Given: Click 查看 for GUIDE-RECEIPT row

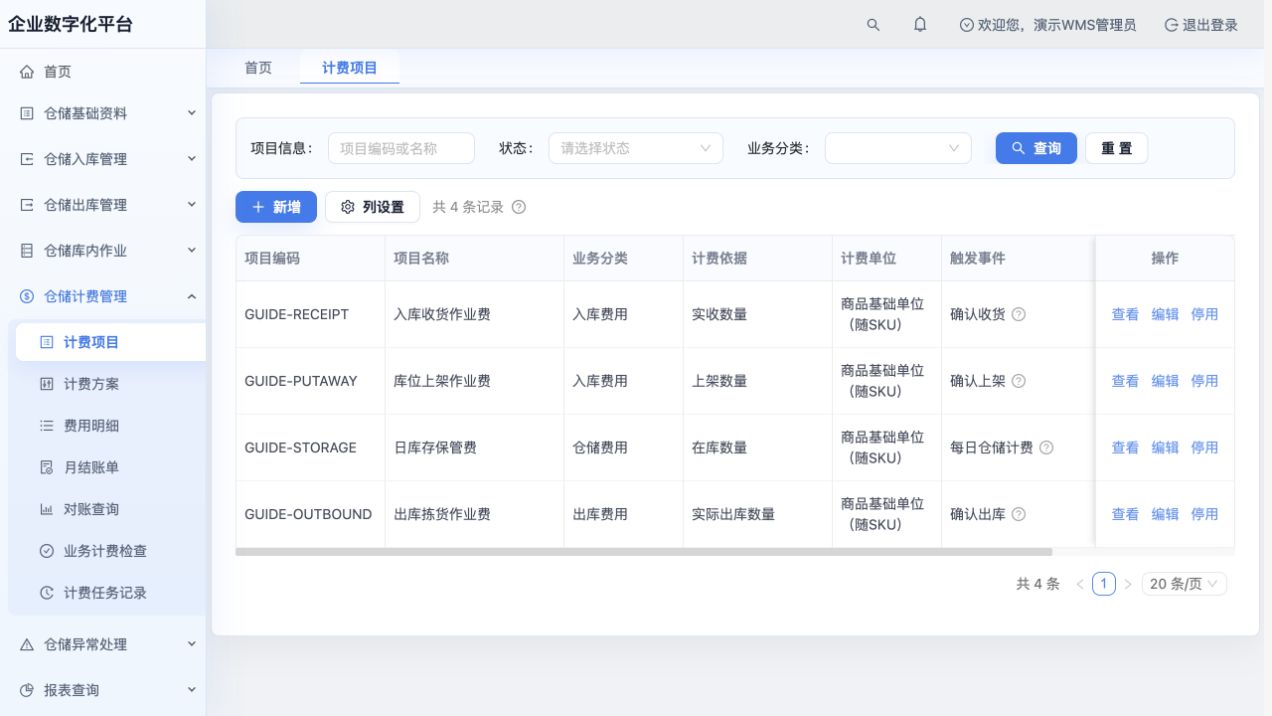Looking at the screenshot, I should tap(1125, 314).
